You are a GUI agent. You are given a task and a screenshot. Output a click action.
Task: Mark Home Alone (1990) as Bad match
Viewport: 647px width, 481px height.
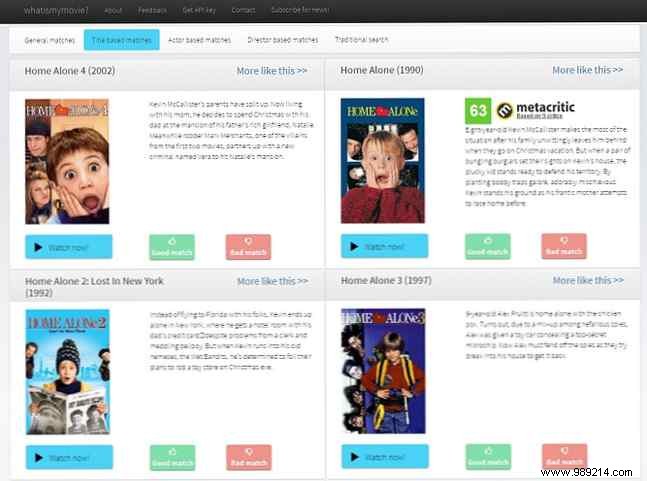click(564, 246)
